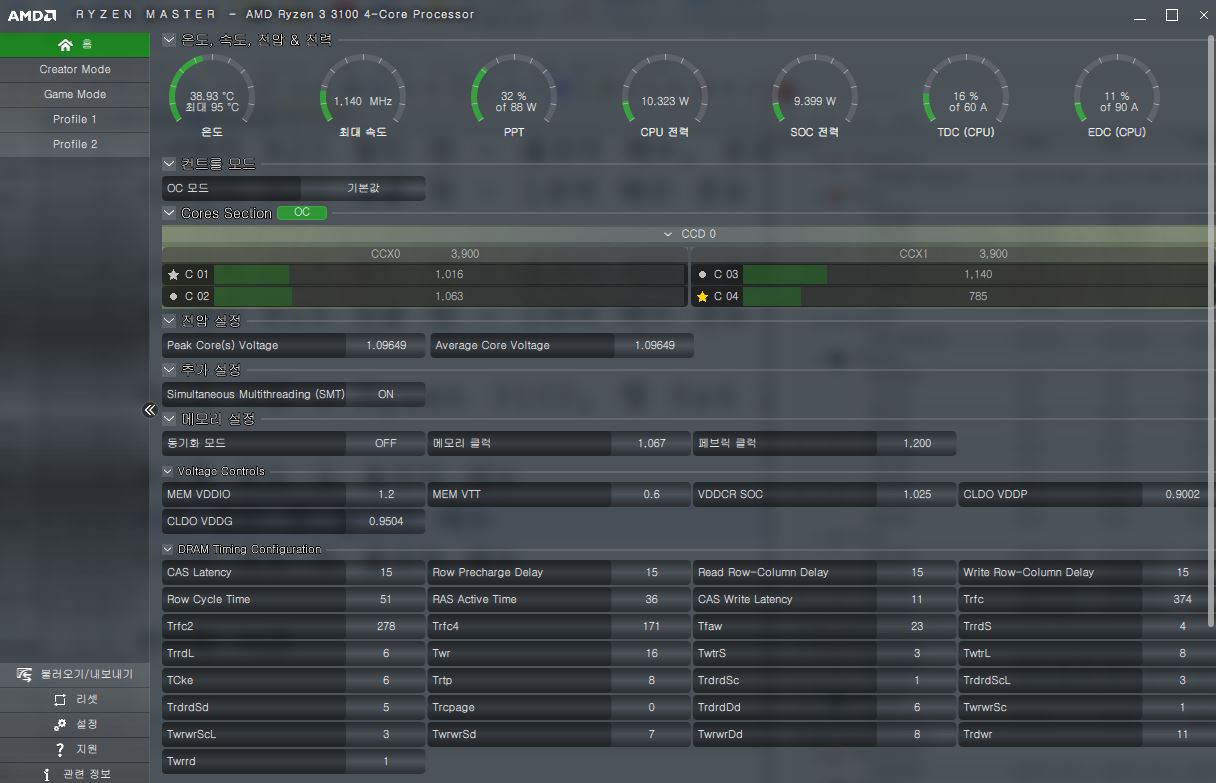Click the star icon next to C 01

pos(174,274)
